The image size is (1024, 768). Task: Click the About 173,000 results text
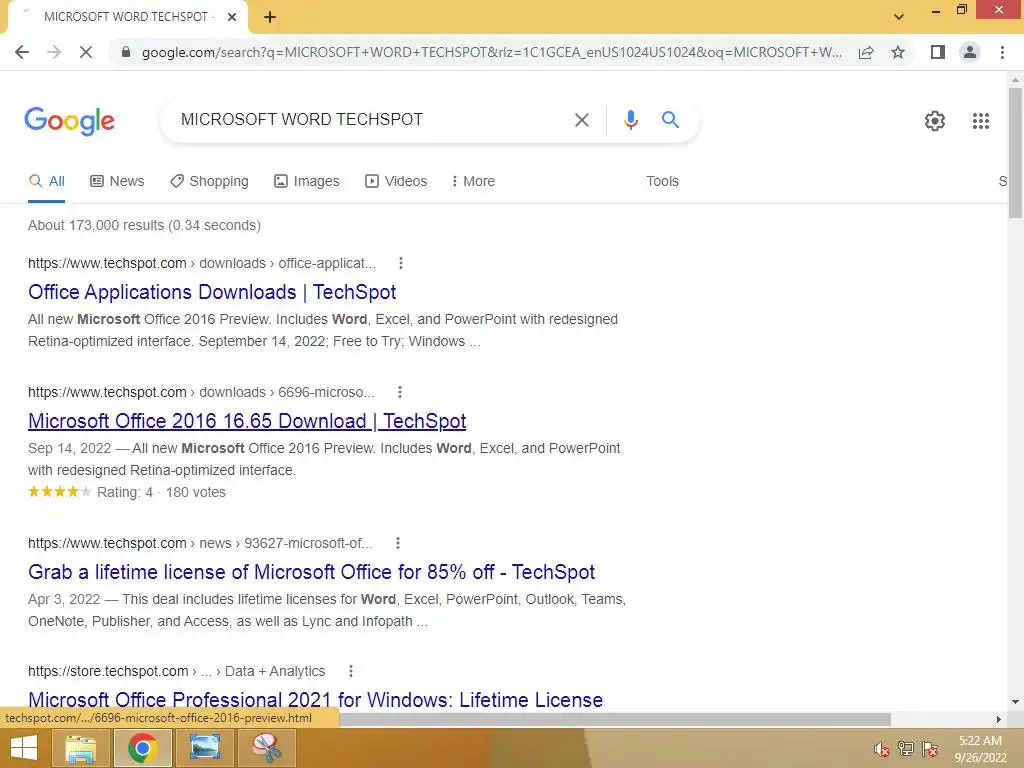tap(144, 225)
